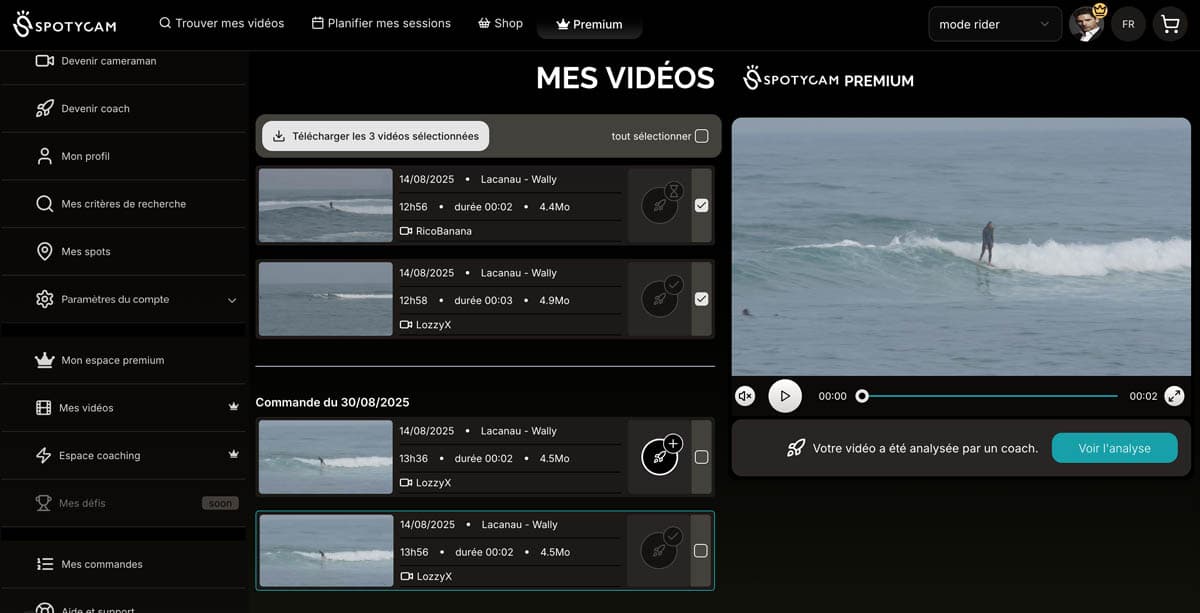The height and width of the screenshot is (613, 1200).
Task: Expand the Paramètres du compte section
Action: (232, 299)
